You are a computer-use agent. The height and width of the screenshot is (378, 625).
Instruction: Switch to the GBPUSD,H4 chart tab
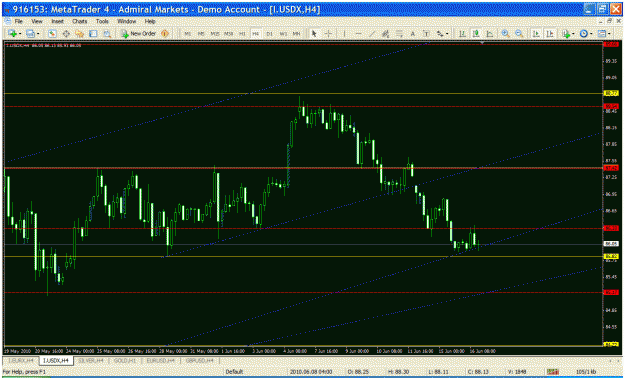click(x=199, y=360)
